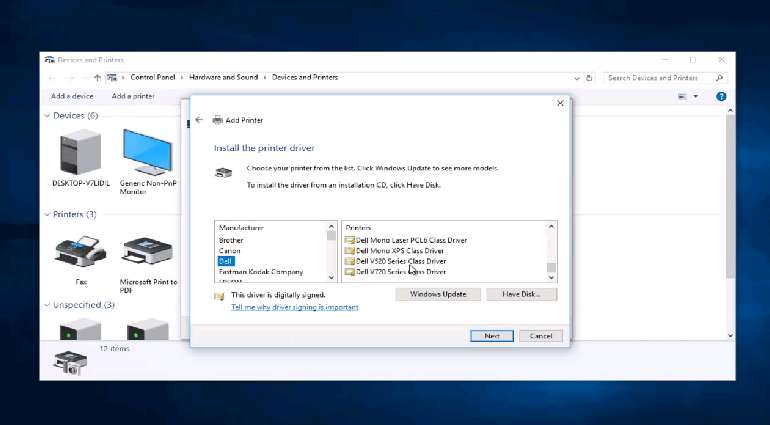770x425 pixels.
Task: Click the back arrow in Add Printer dialog
Action: pyautogui.click(x=199, y=120)
